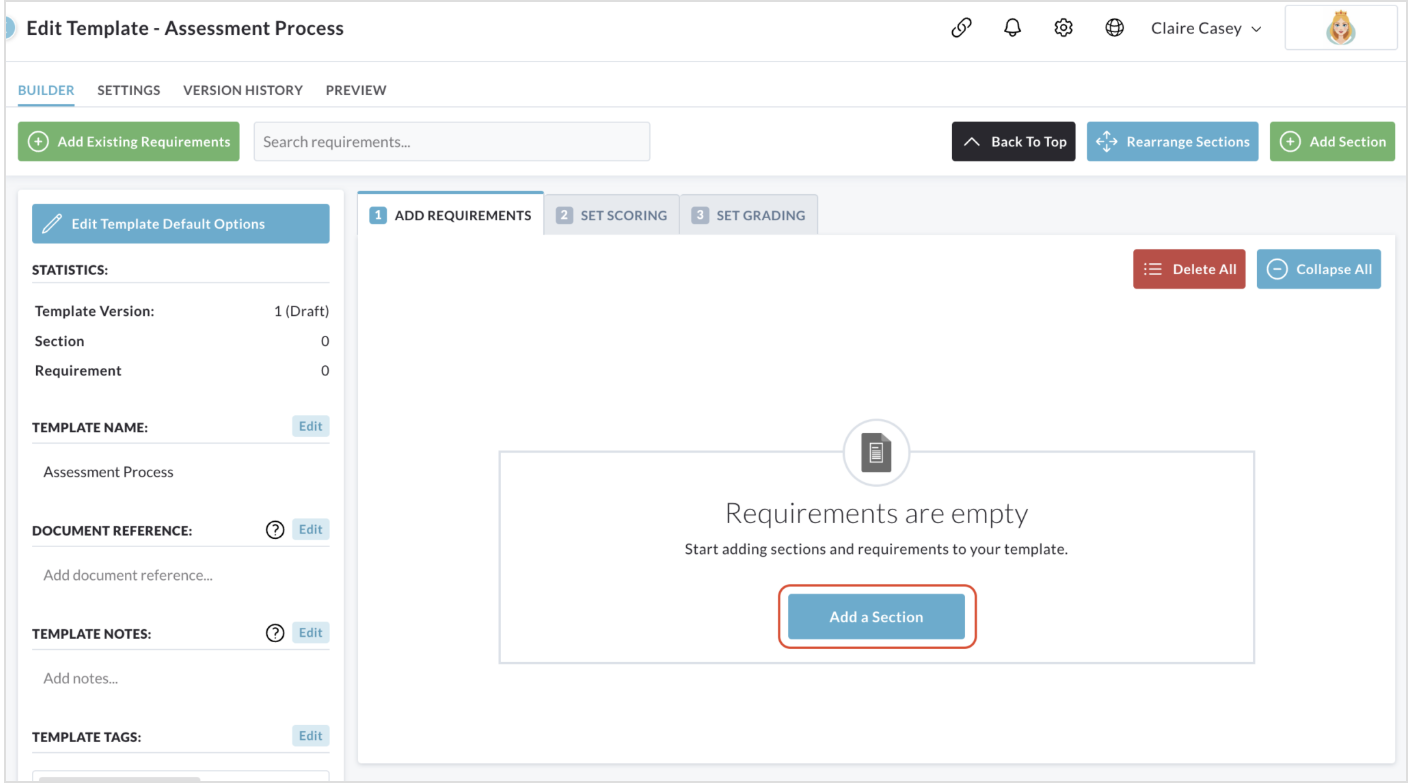
Task: Open the notifications bell icon
Action: (x=1012, y=28)
